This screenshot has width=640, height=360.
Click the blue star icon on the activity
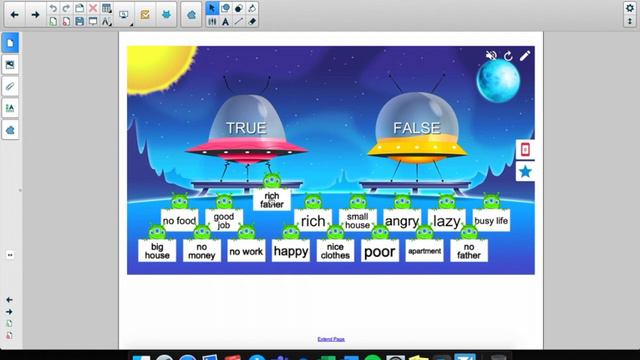pyautogui.click(x=525, y=172)
